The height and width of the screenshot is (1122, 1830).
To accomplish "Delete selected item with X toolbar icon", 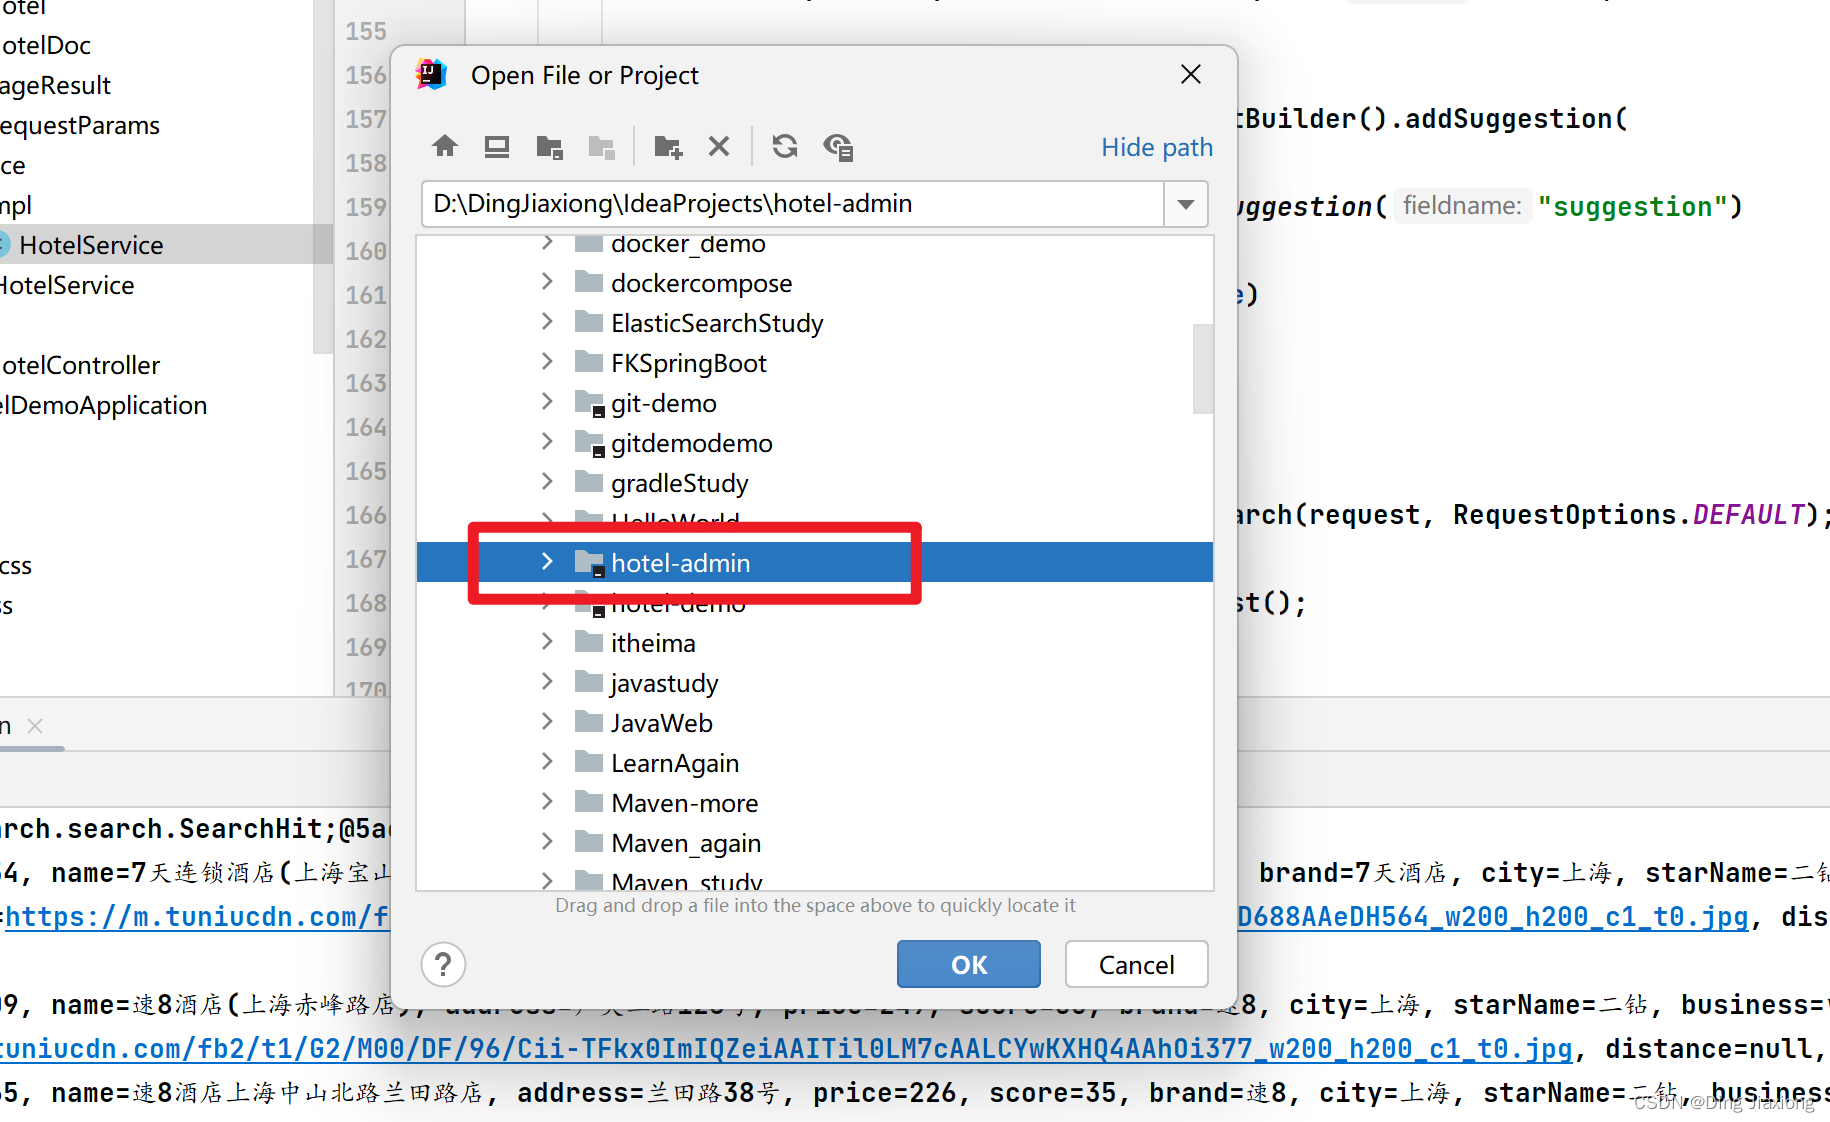I will pyautogui.click(x=719, y=147).
